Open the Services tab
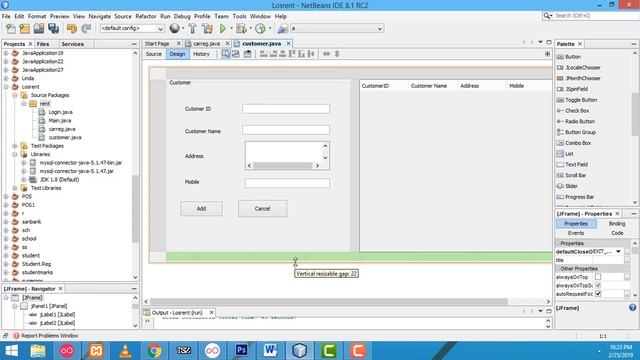640x360 pixels. [73, 44]
